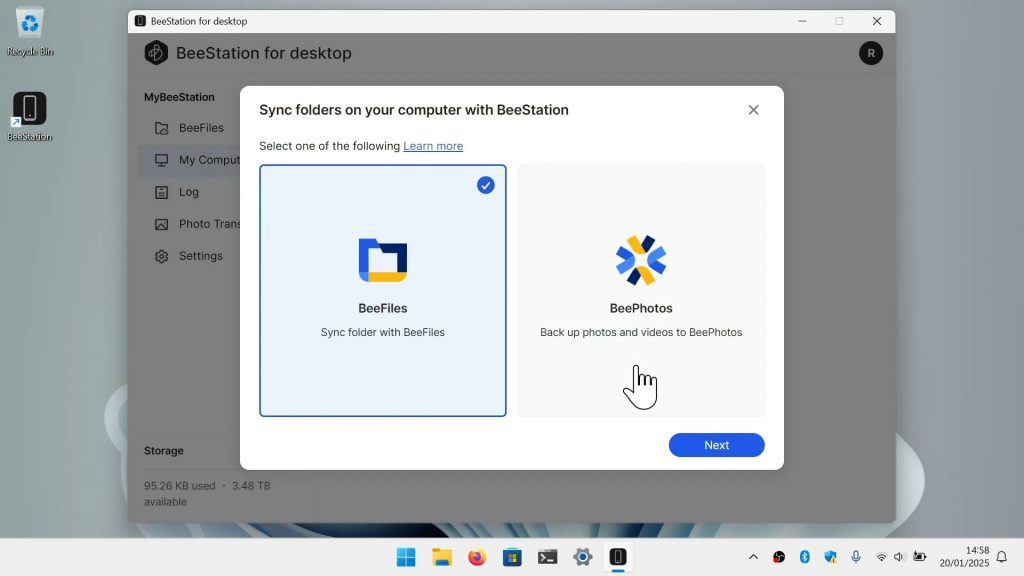
Task: Open Windows Settings from the taskbar
Action: click(x=583, y=557)
